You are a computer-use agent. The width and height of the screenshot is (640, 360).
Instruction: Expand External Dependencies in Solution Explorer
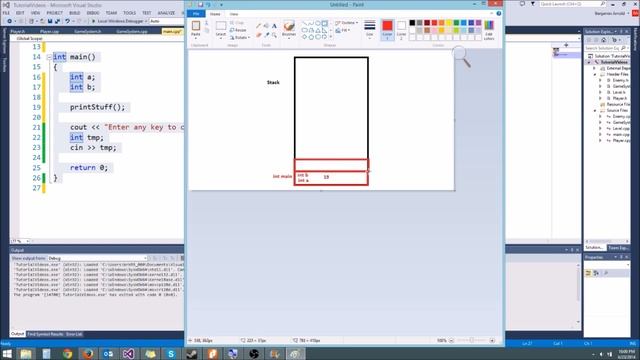(595, 69)
